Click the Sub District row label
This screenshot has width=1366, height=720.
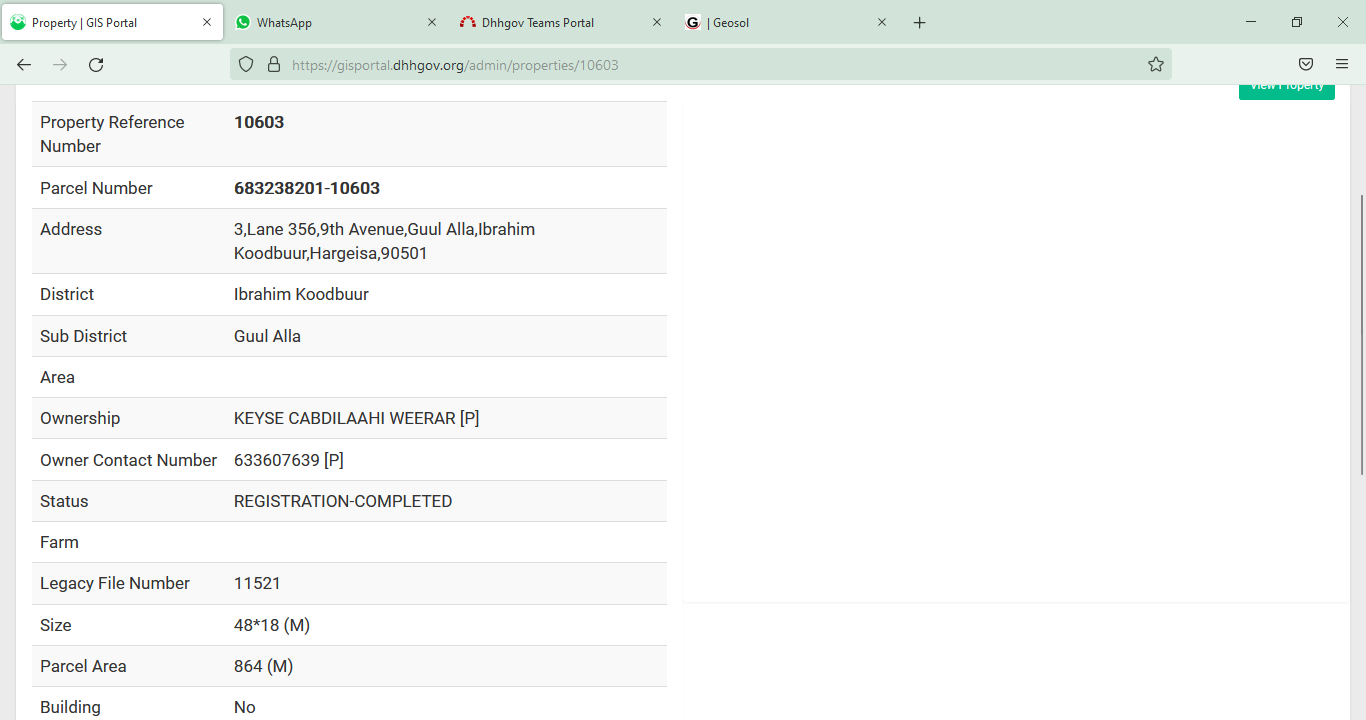83,336
